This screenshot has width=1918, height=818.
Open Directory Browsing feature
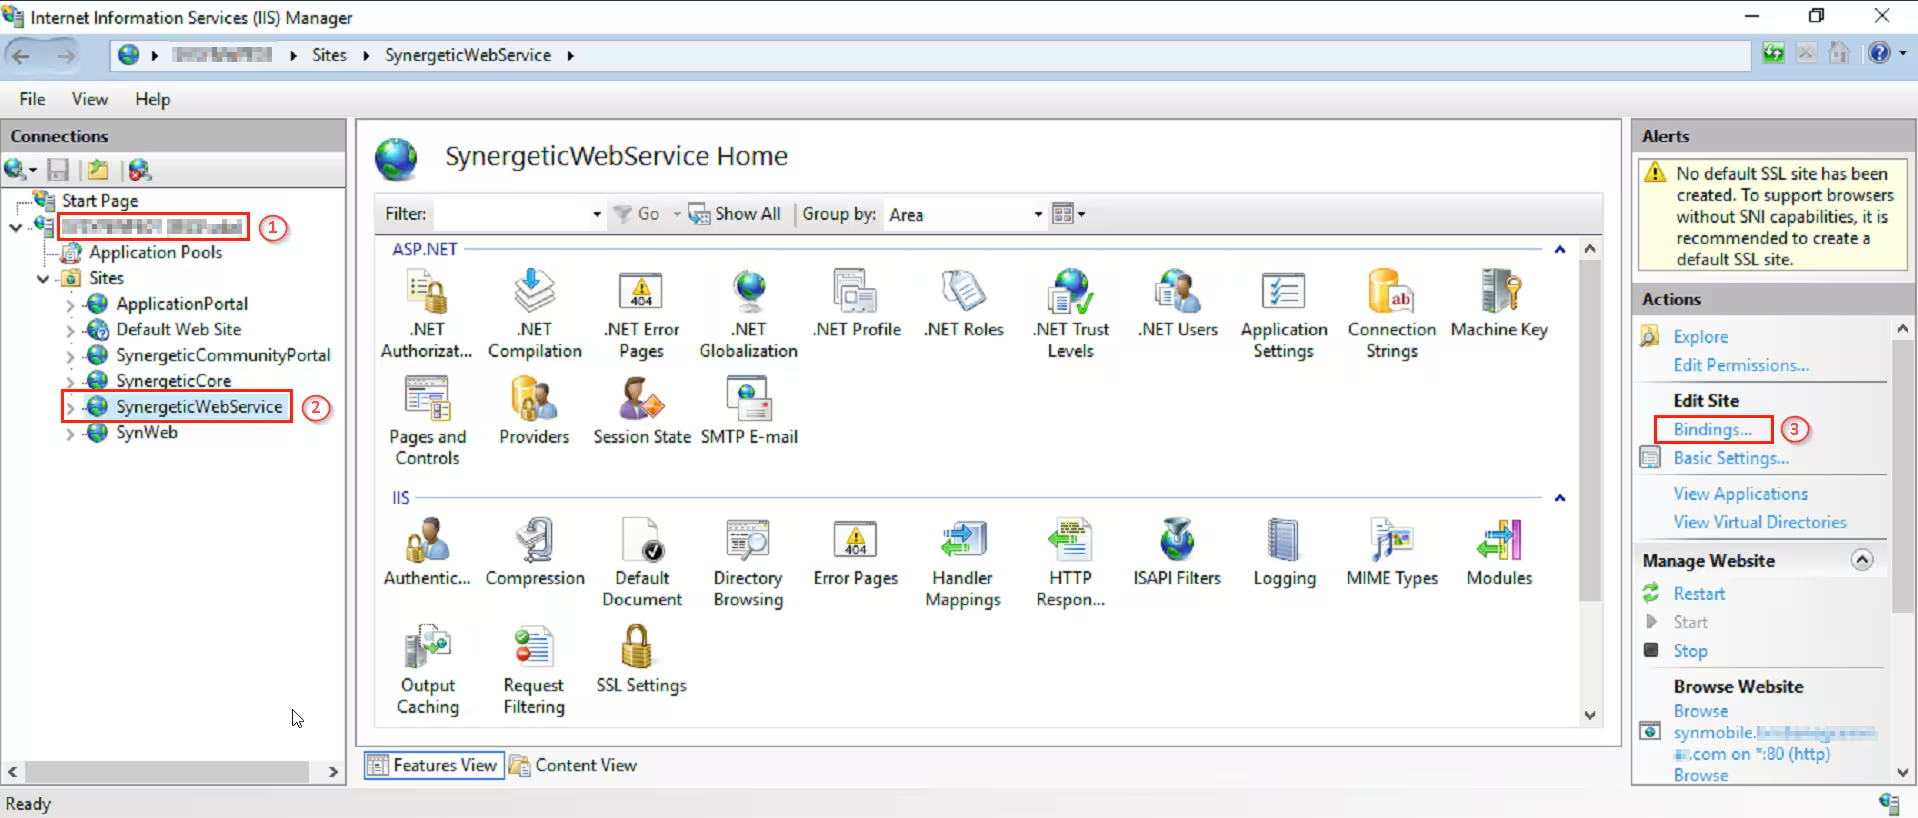(x=748, y=562)
